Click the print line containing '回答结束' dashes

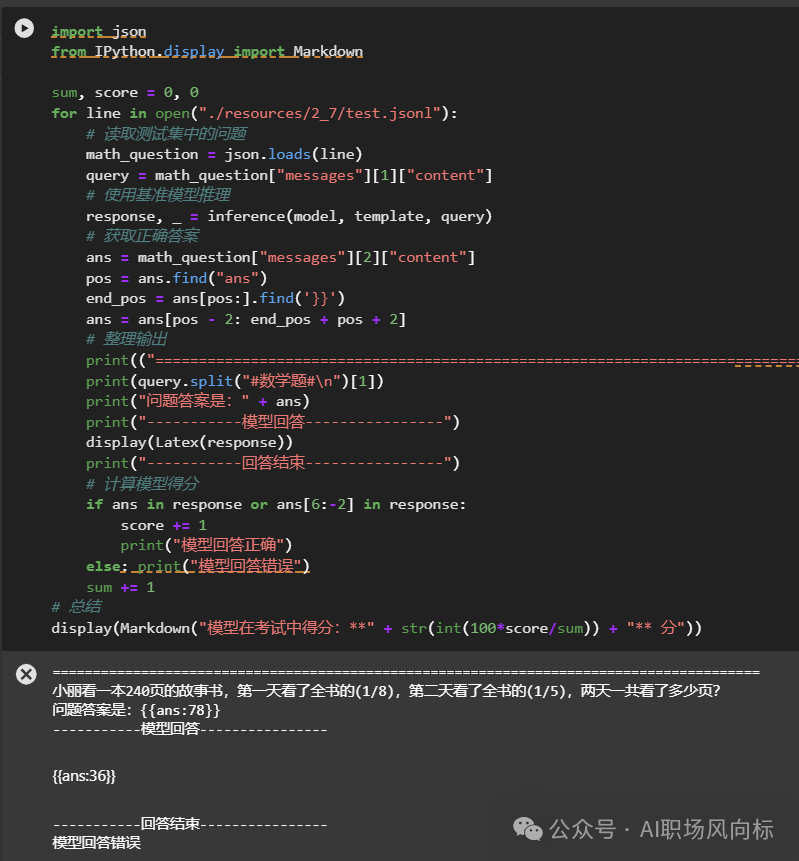pos(272,464)
